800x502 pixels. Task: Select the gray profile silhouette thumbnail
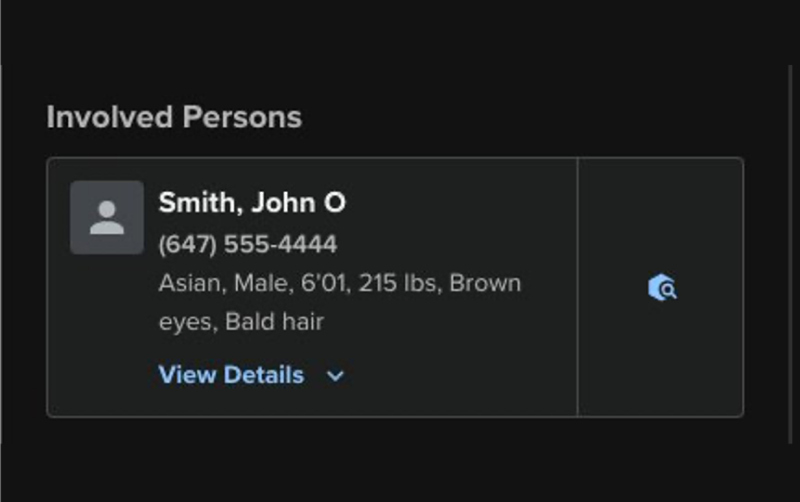(x=107, y=217)
